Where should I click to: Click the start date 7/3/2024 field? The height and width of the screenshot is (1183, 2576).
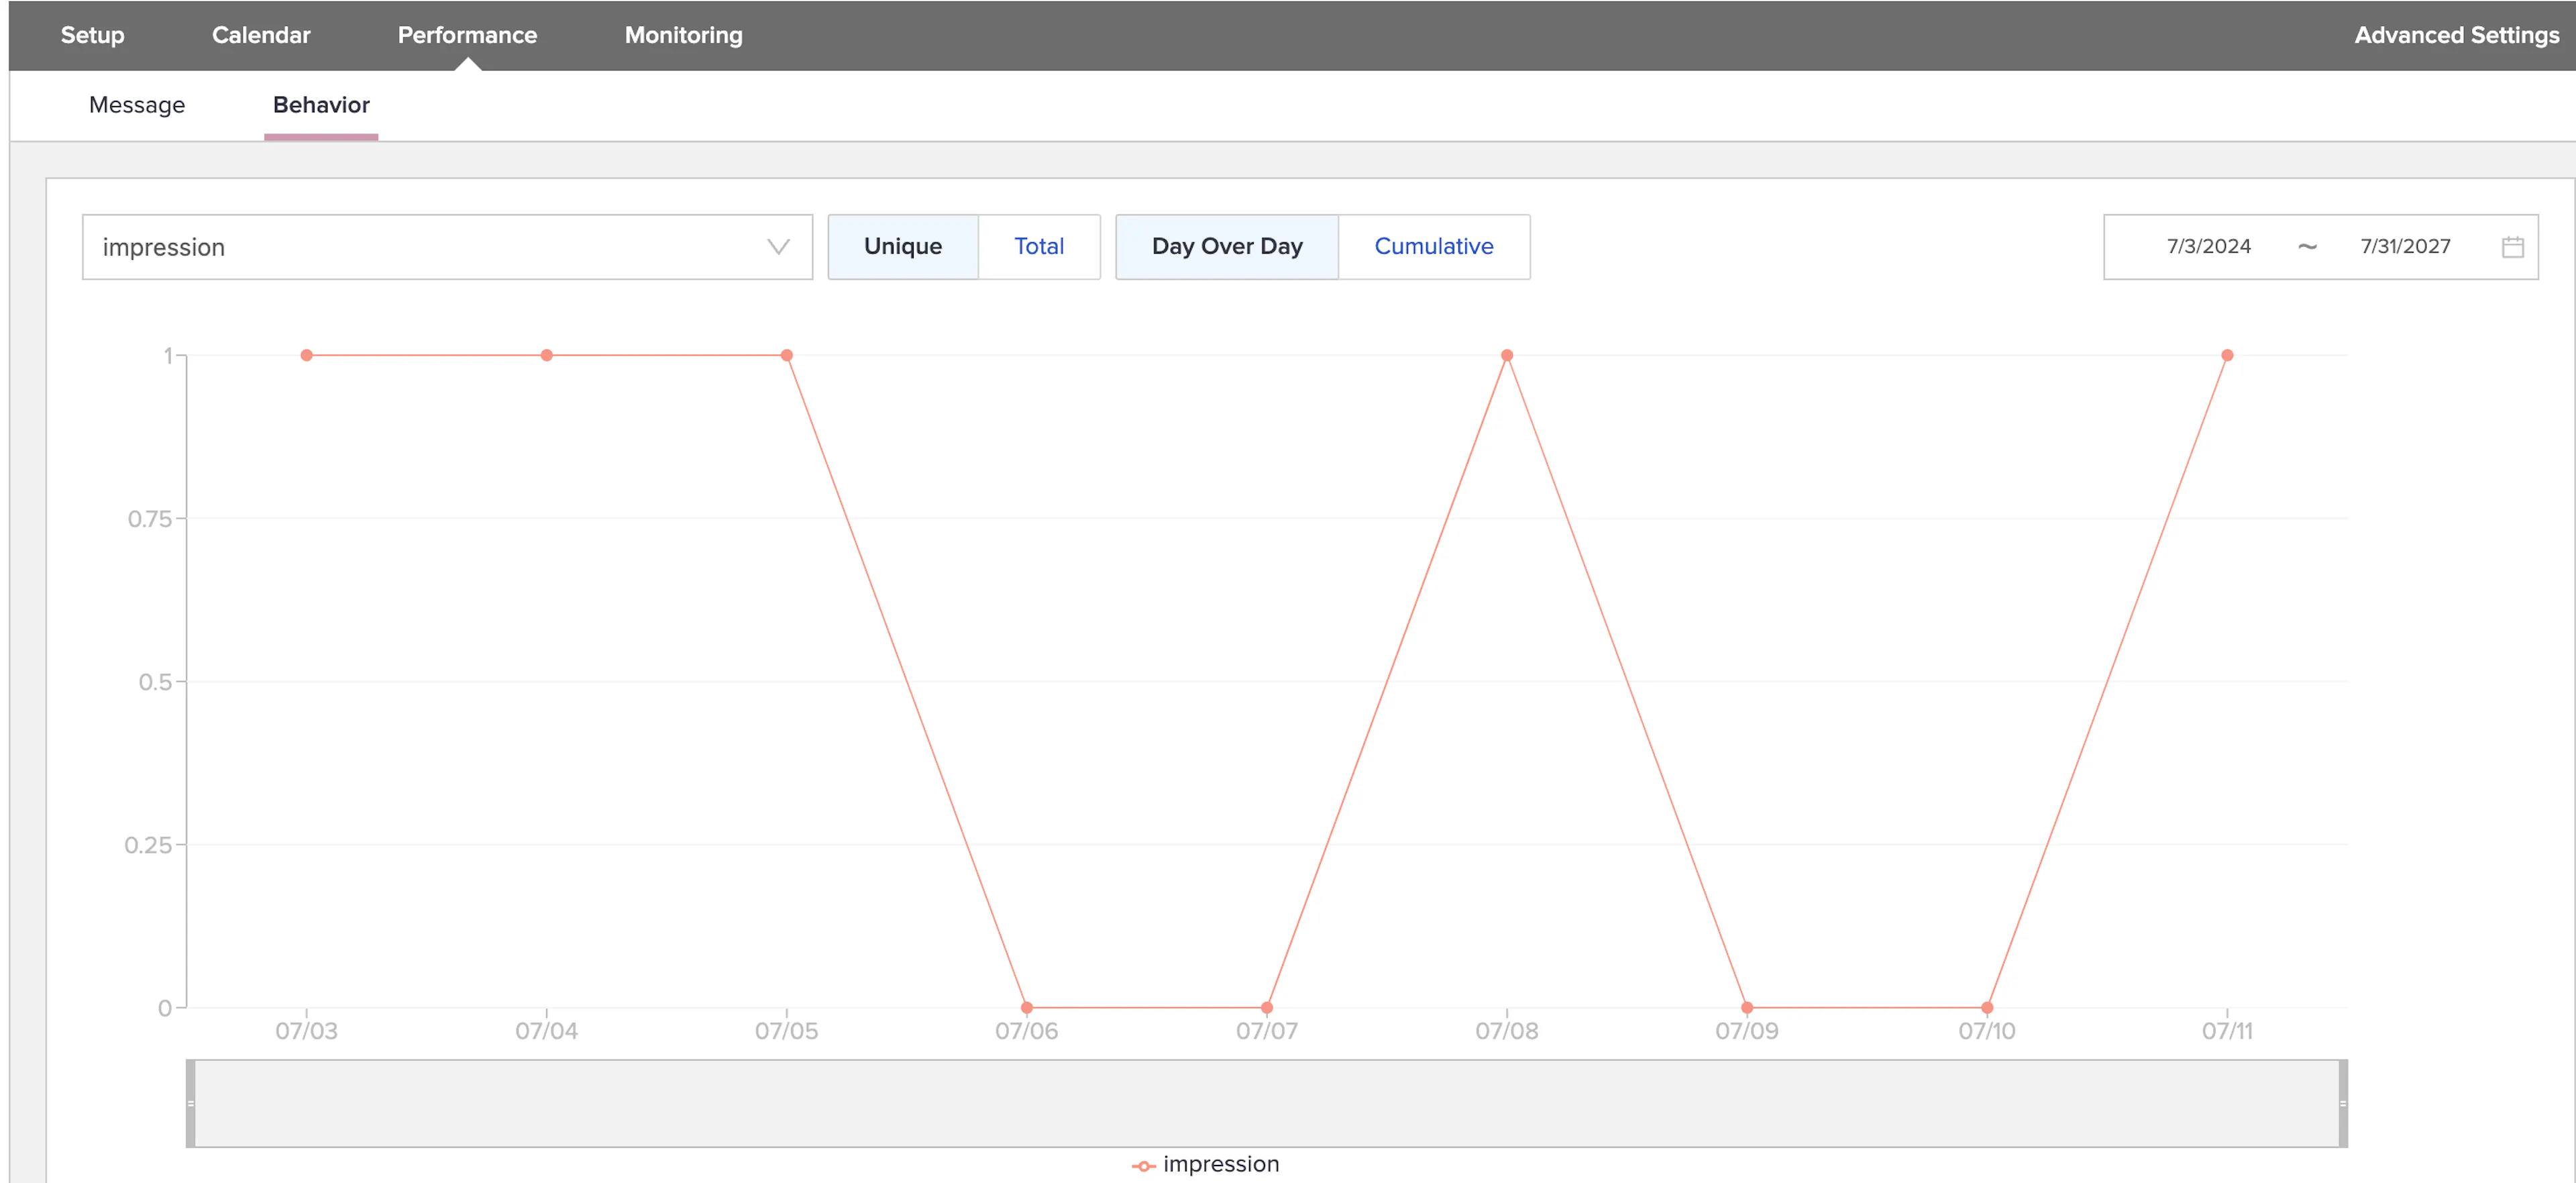[2208, 246]
